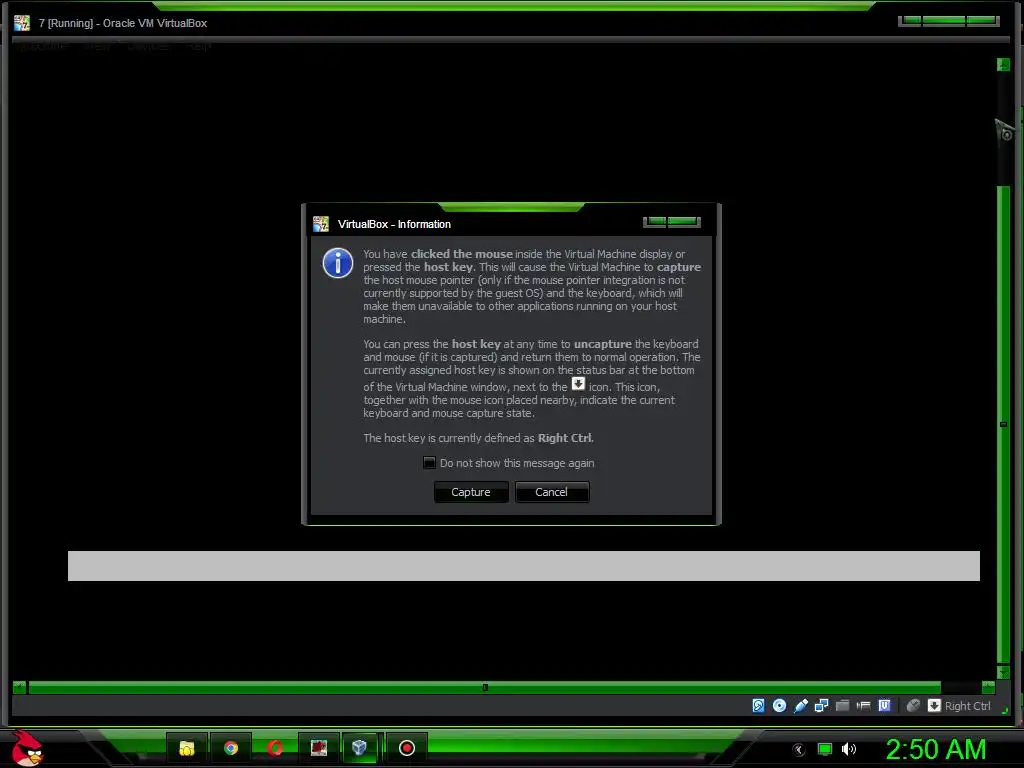Open Google Chrome from the taskbar
1024x768 pixels.
coord(231,748)
